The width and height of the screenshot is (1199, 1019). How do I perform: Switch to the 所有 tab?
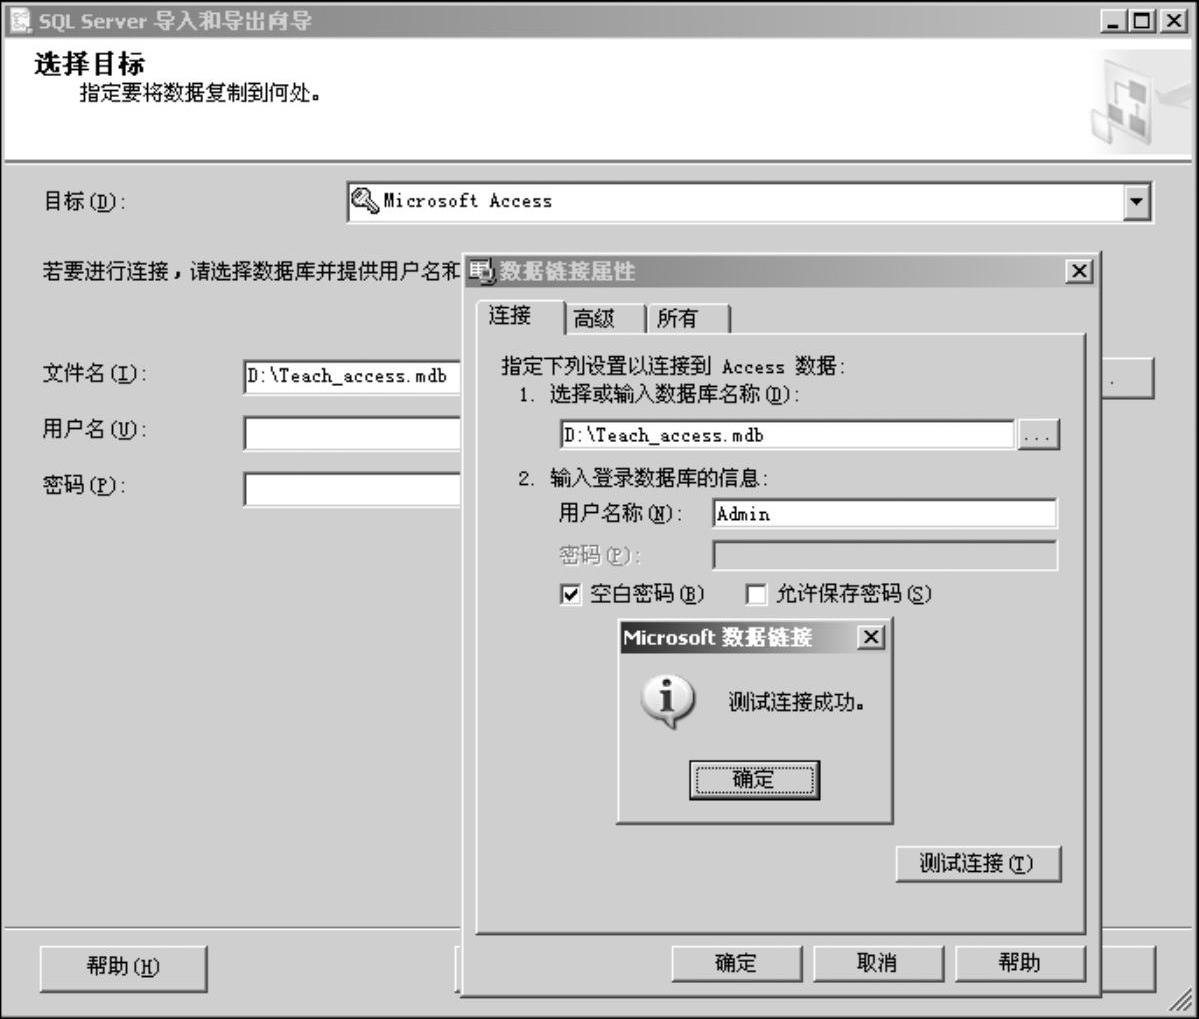point(687,318)
